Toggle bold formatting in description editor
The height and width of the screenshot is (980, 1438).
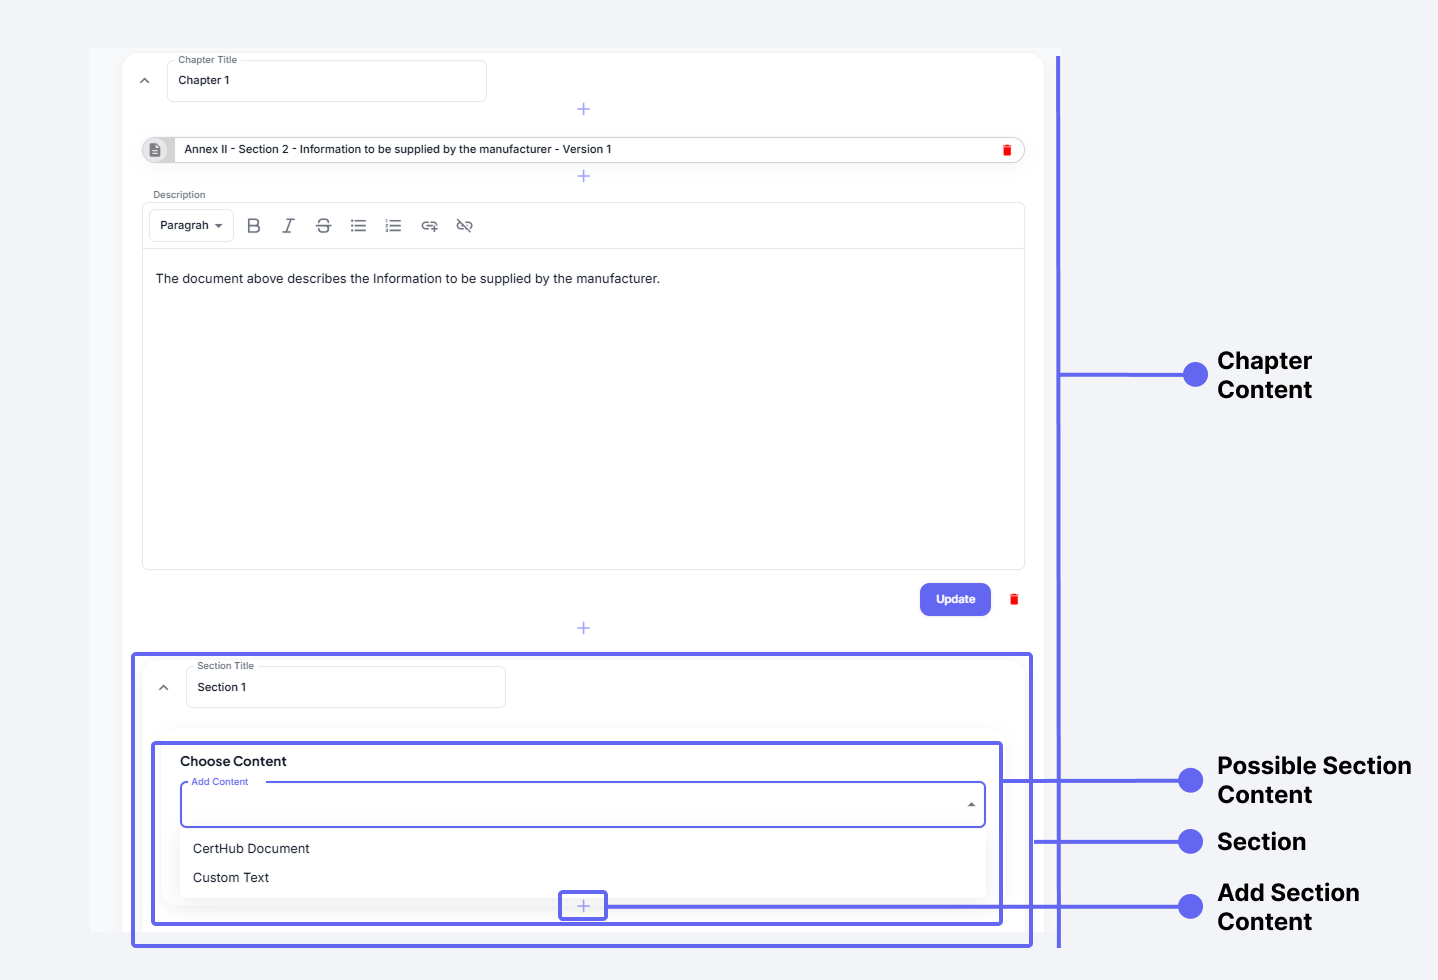point(254,226)
